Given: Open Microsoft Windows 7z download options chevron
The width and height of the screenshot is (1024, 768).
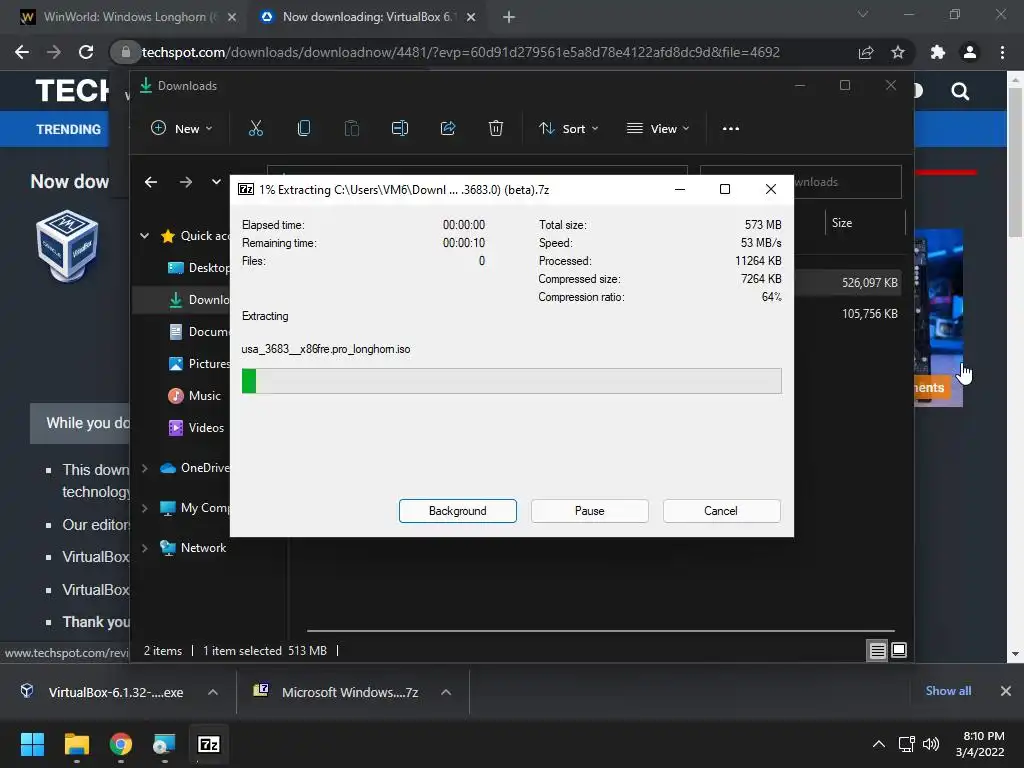Looking at the screenshot, I should (446, 692).
